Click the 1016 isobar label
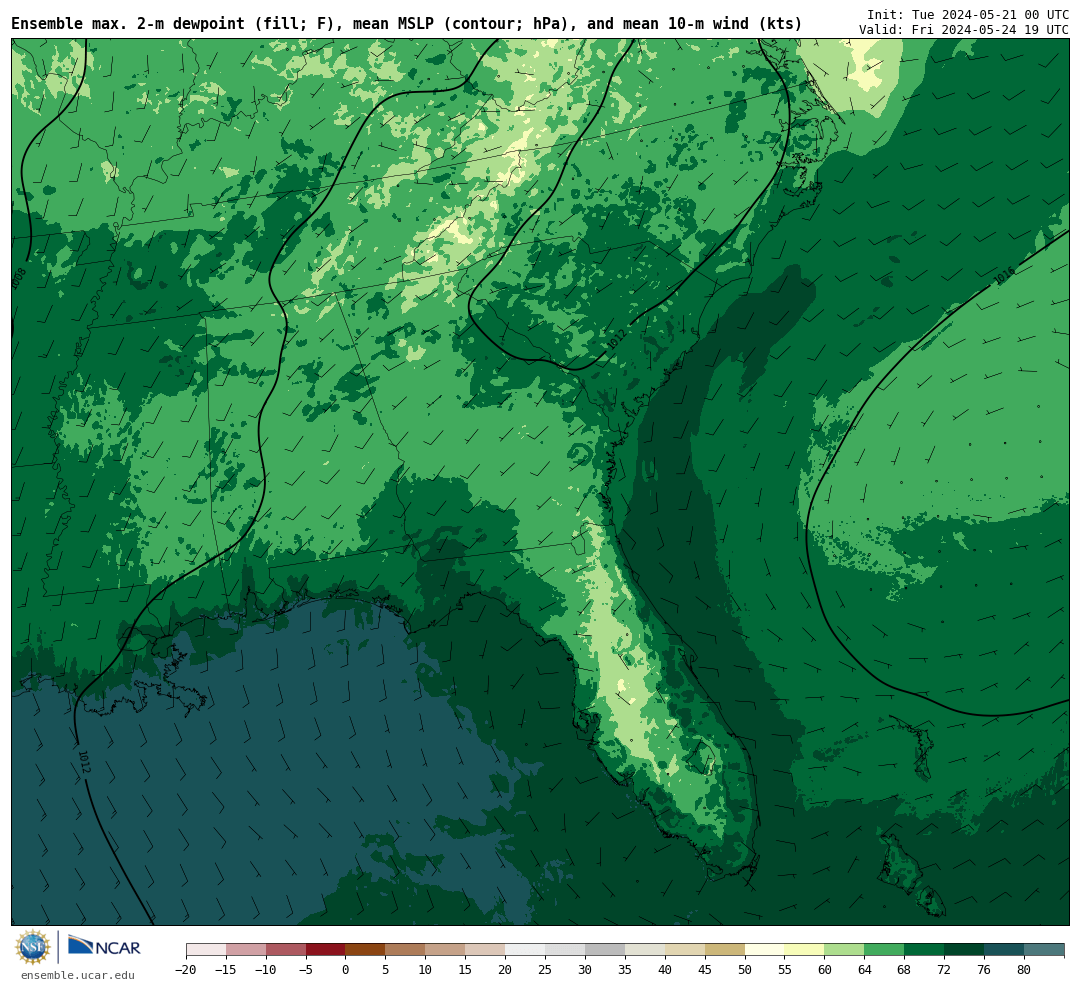The width and height of the screenshot is (1080, 988). (x=1004, y=276)
